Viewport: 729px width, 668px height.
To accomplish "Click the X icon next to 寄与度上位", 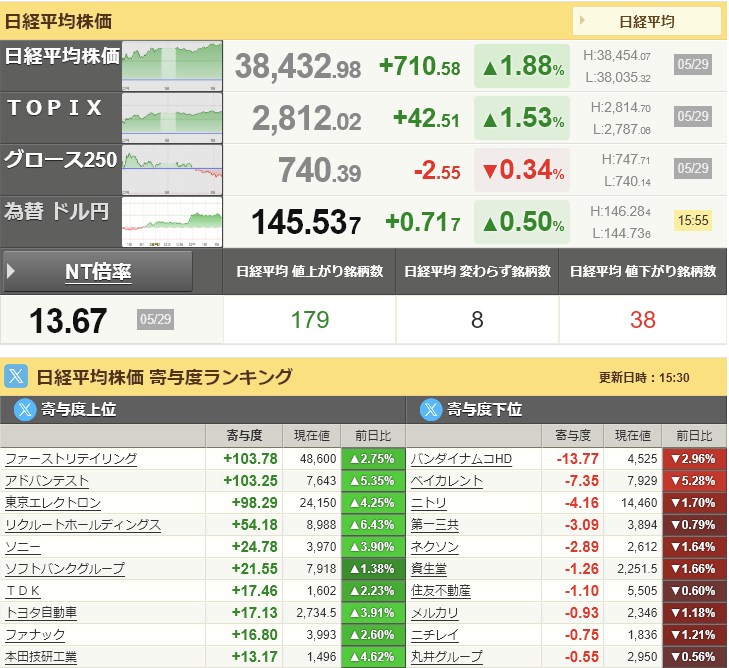I will pos(25,410).
